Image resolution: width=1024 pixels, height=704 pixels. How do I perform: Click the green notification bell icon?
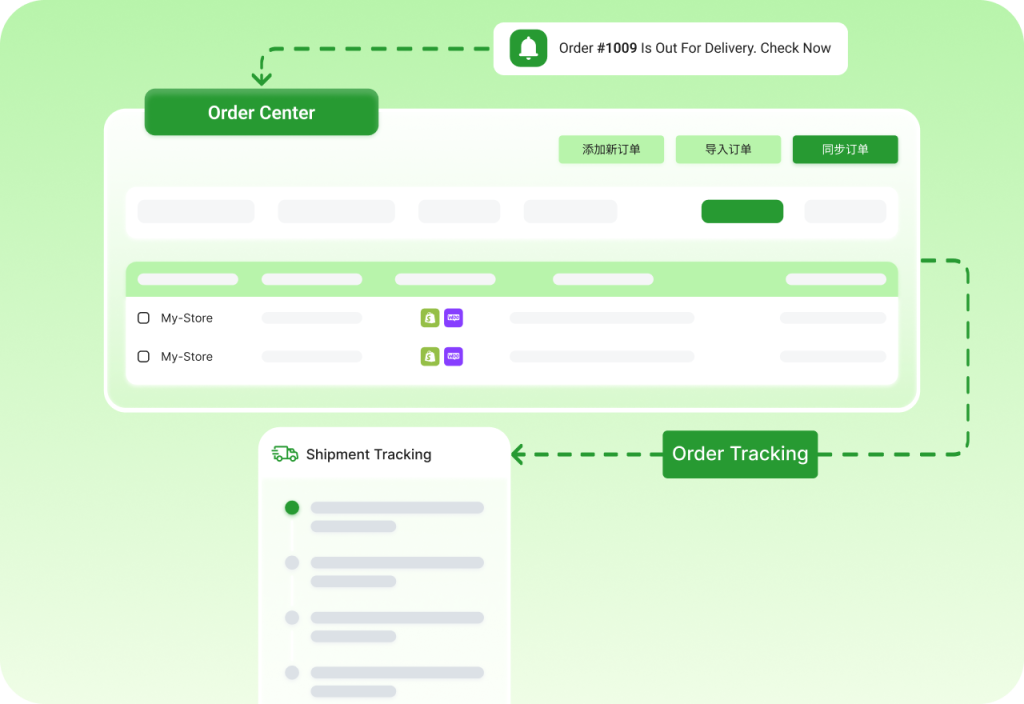tap(528, 48)
